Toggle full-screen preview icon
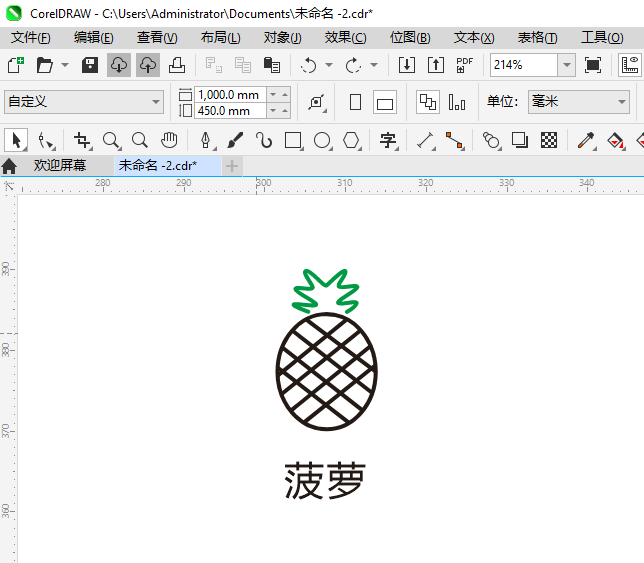The width and height of the screenshot is (644, 563). (593, 65)
